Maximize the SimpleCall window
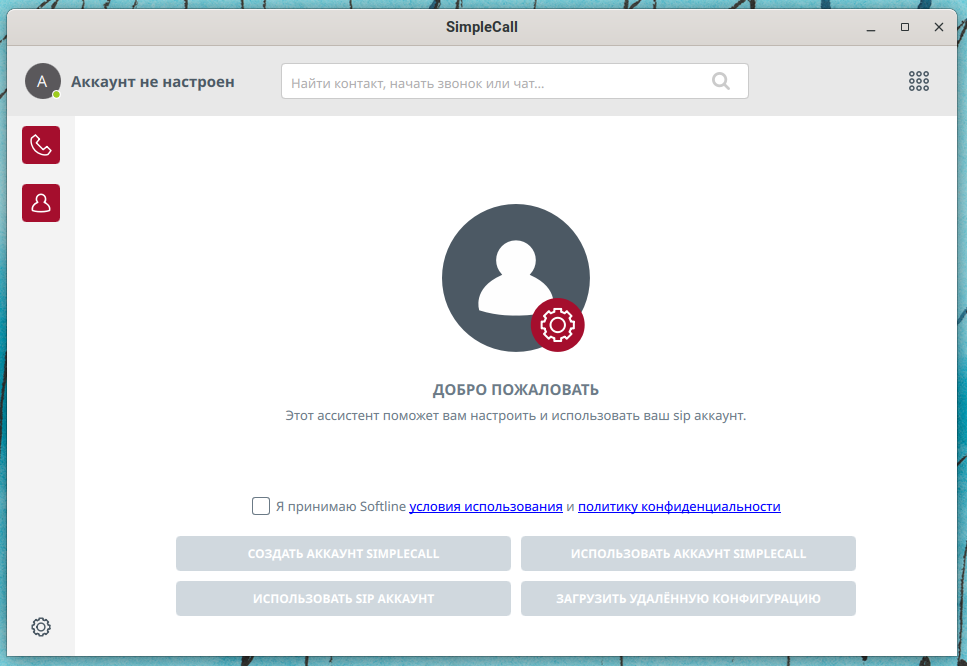The image size is (967, 666). 905,27
